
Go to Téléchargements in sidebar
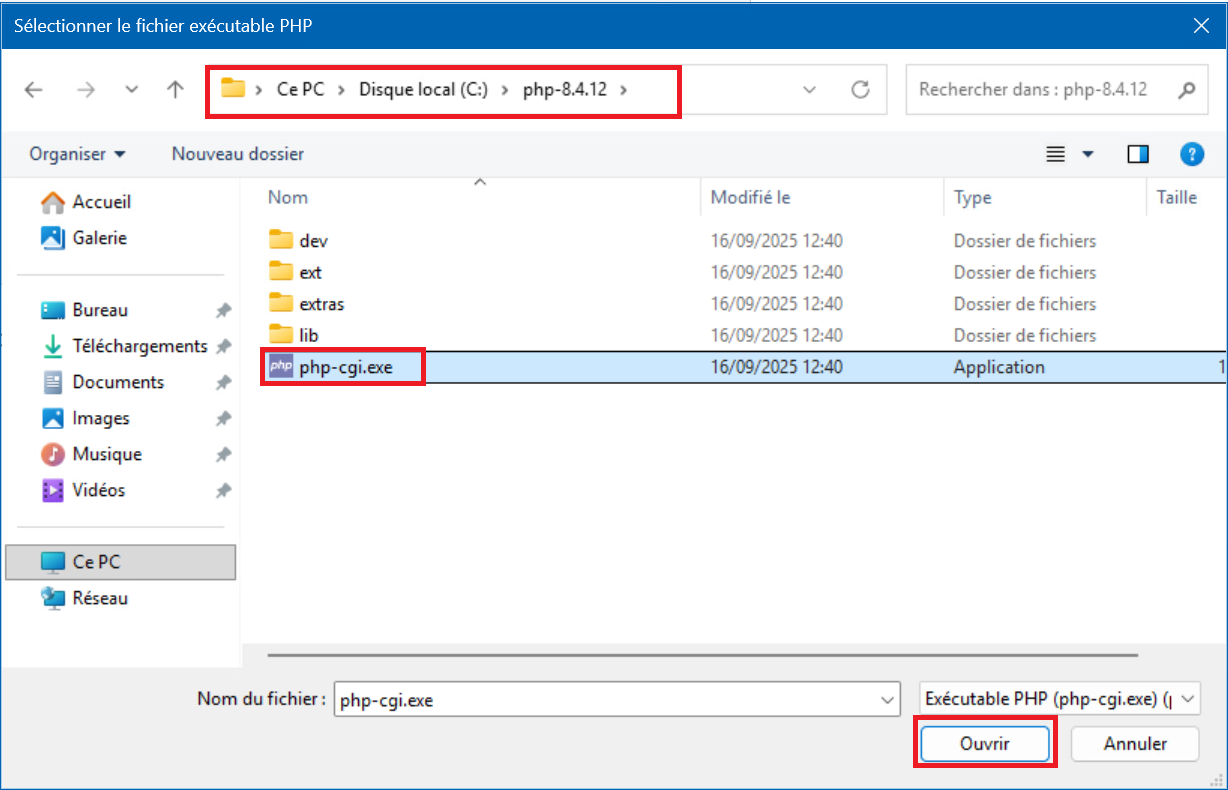coord(139,346)
